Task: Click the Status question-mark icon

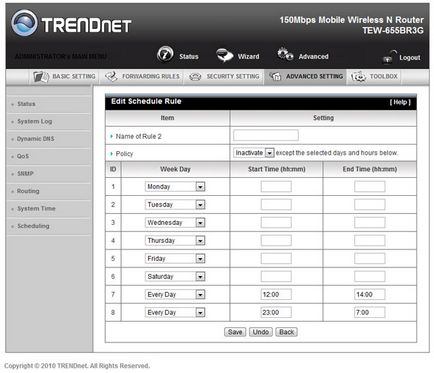Action: point(165,54)
